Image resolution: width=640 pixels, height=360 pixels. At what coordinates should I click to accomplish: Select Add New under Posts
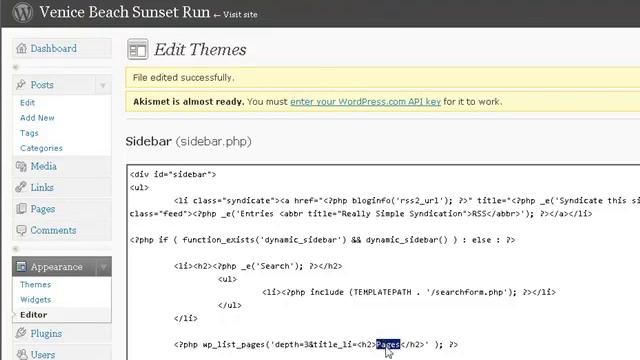(x=37, y=118)
